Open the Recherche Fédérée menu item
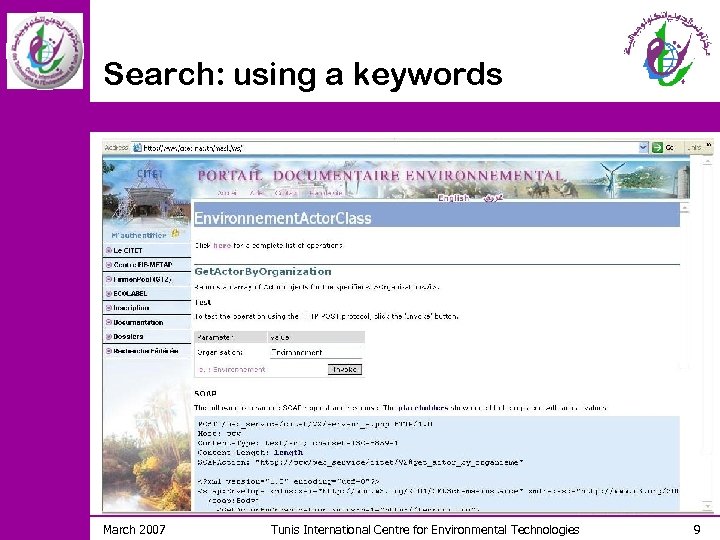 point(146,351)
